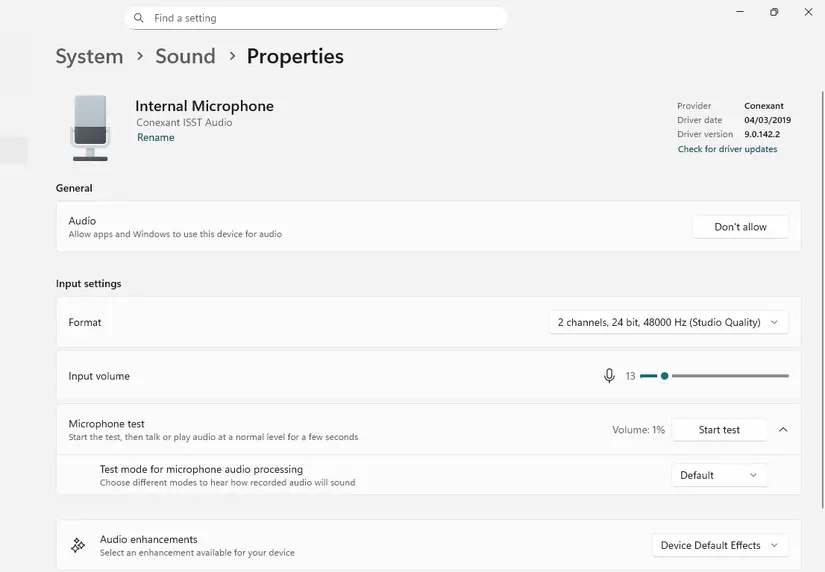
Task: Open Device Default Effects dropdown
Action: pyautogui.click(x=719, y=545)
